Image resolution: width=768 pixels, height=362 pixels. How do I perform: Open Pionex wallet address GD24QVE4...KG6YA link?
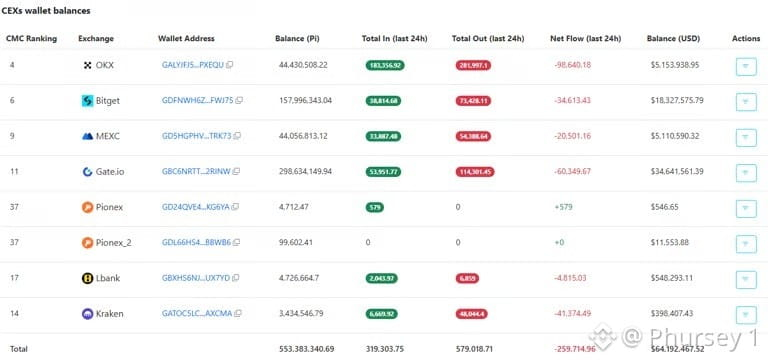point(195,207)
